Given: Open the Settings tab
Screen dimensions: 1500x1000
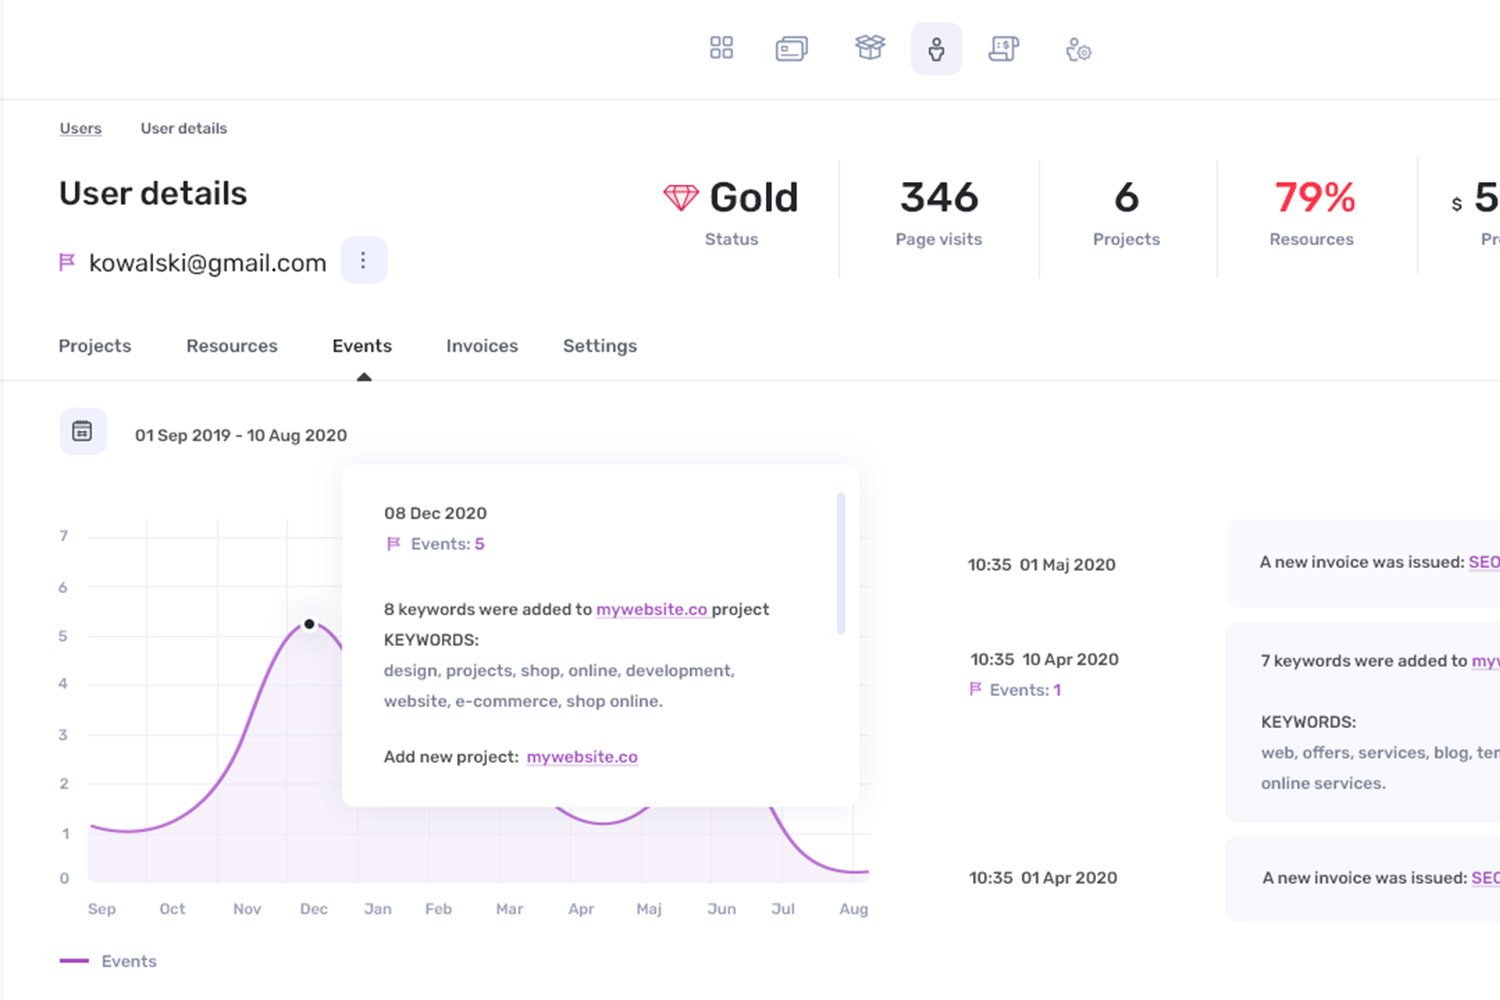Looking at the screenshot, I should [600, 346].
